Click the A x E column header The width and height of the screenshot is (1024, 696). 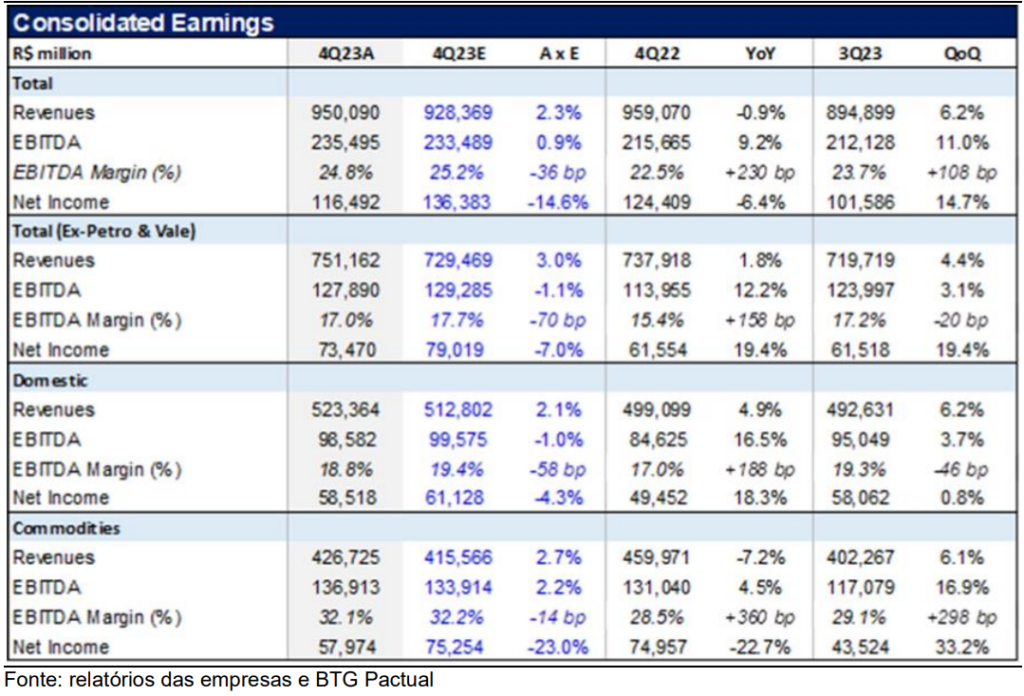tap(559, 54)
